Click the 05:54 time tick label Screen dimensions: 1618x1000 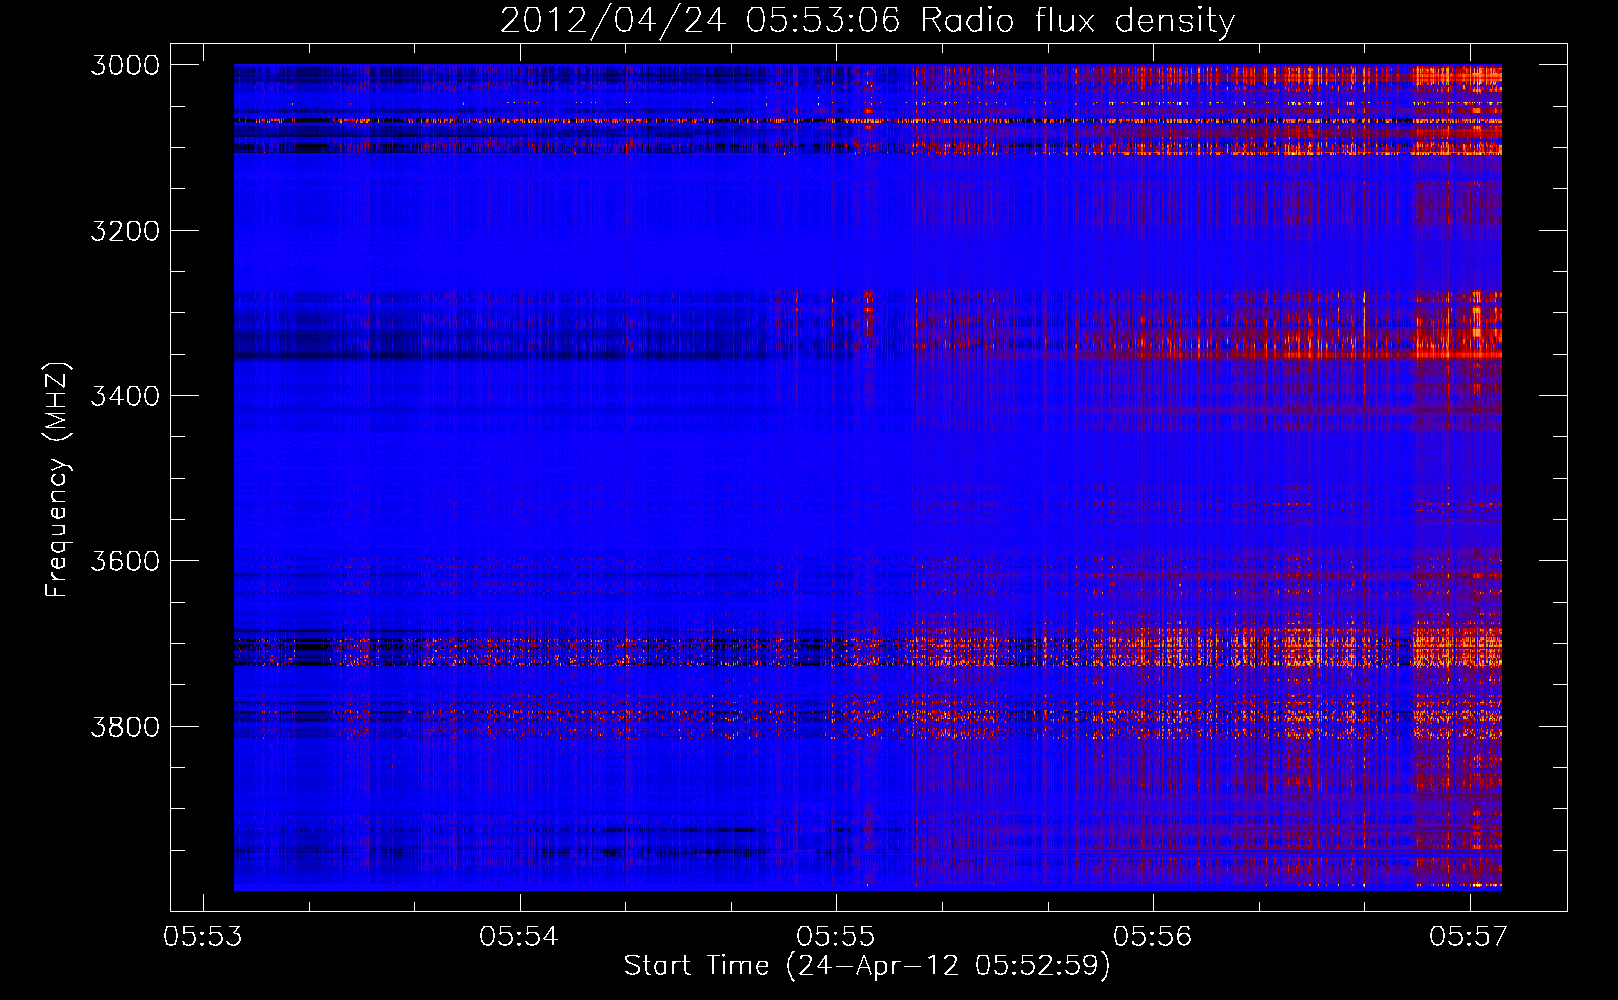(519, 936)
